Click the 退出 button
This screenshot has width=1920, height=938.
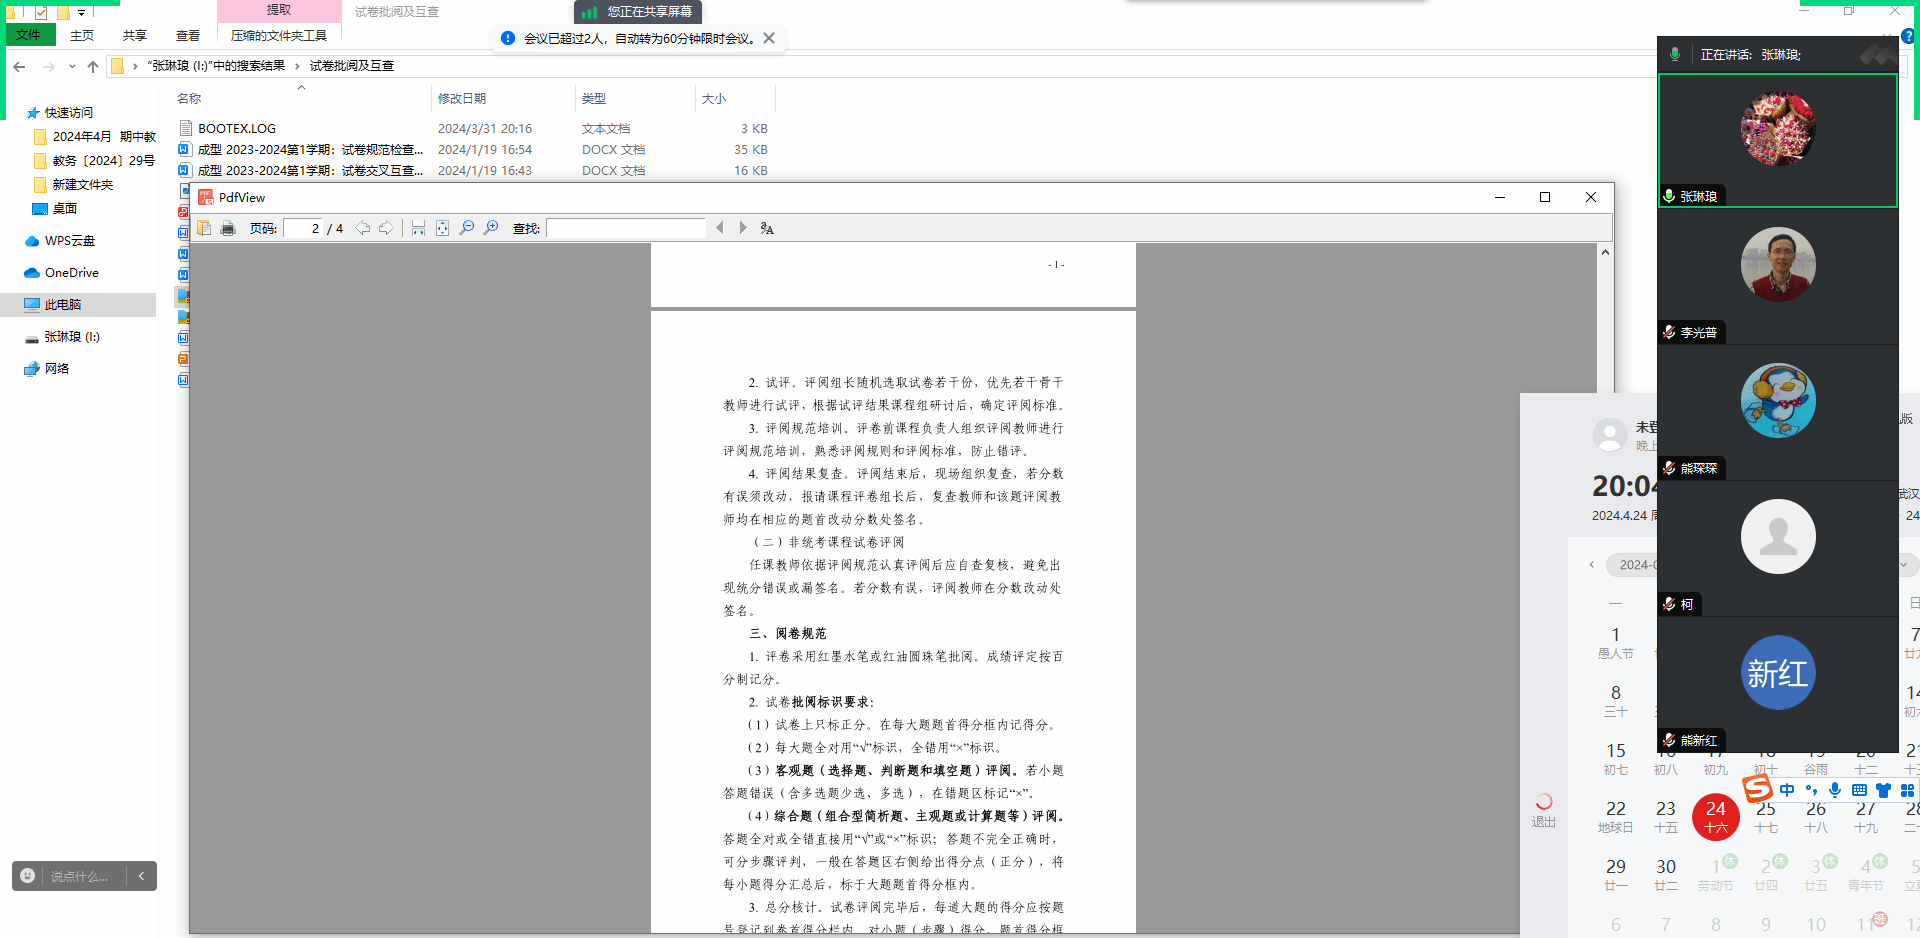click(1544, 811)
